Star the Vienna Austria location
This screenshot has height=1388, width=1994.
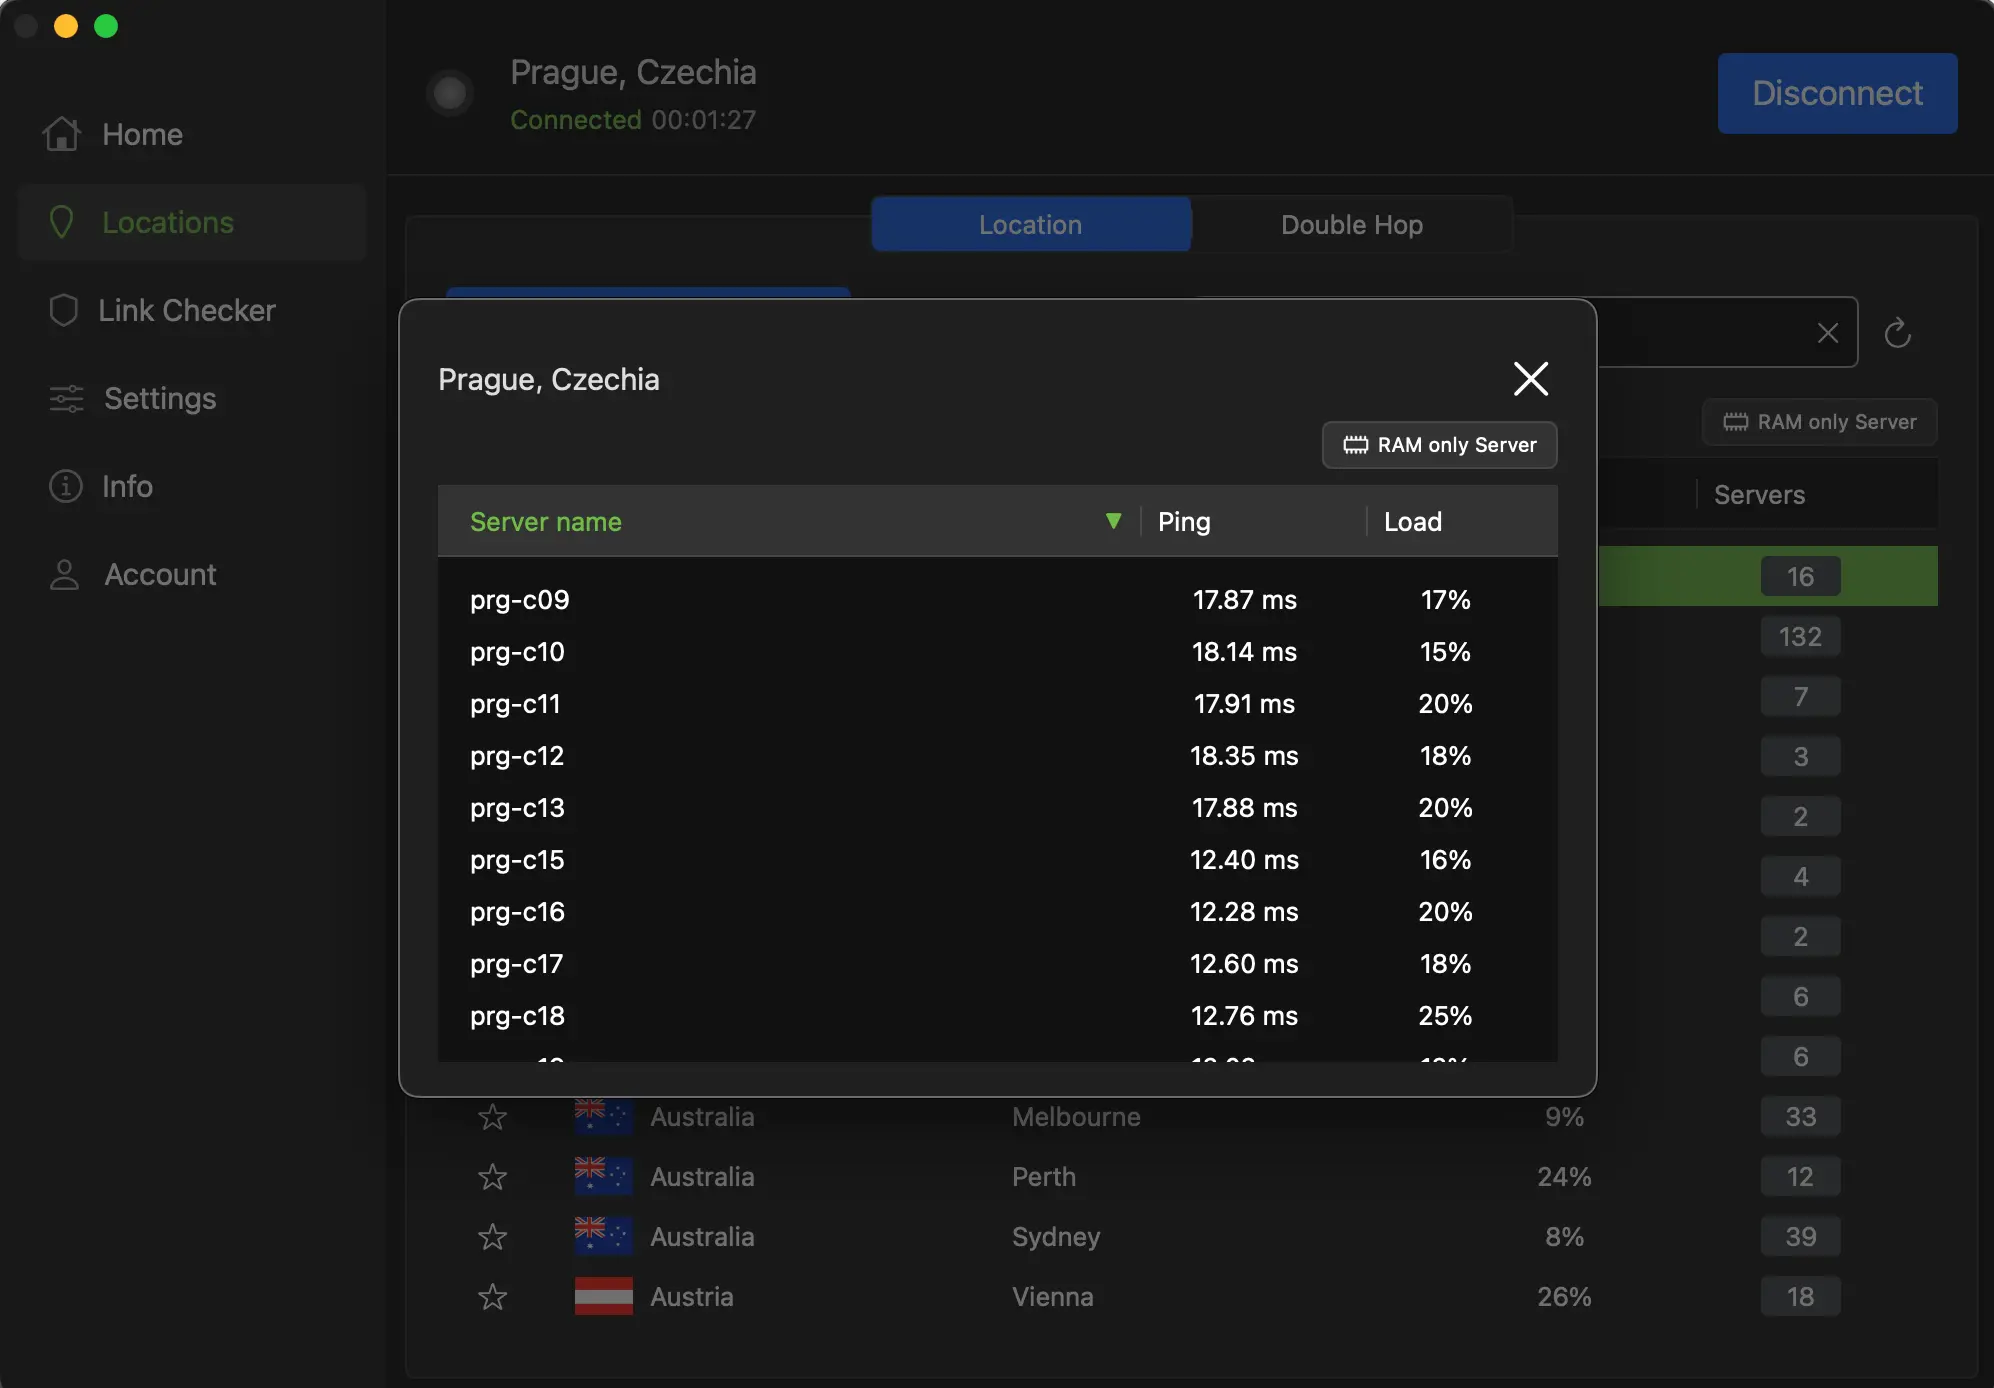(492, 1297)
